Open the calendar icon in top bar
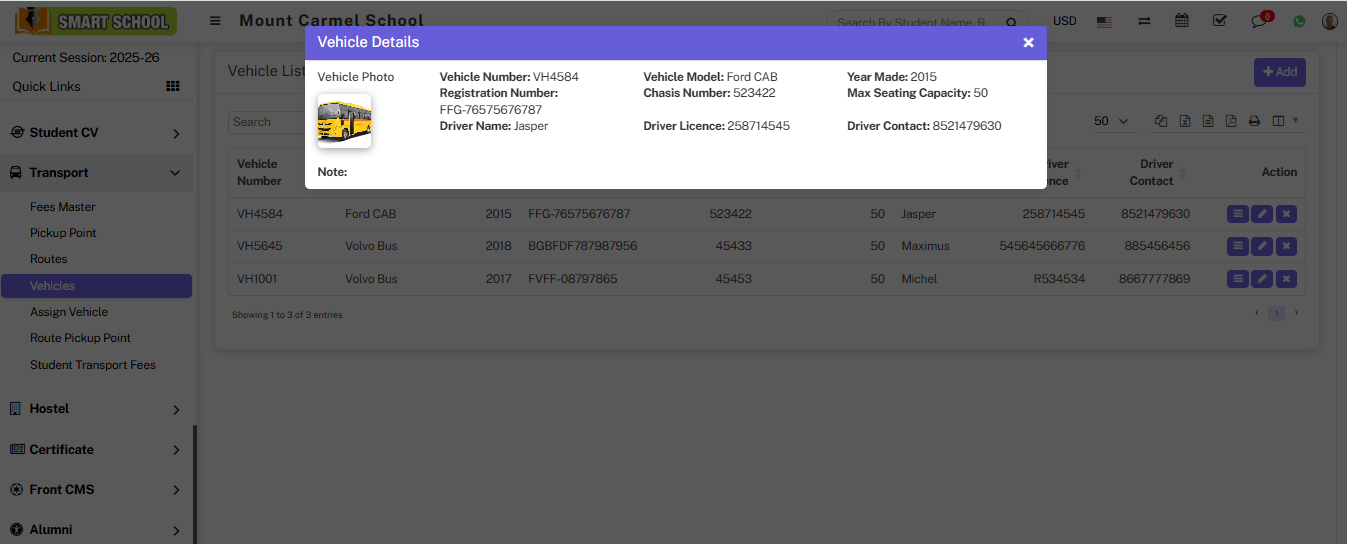The width and height of the screenshot is (1347, 544). (1182, 21)
